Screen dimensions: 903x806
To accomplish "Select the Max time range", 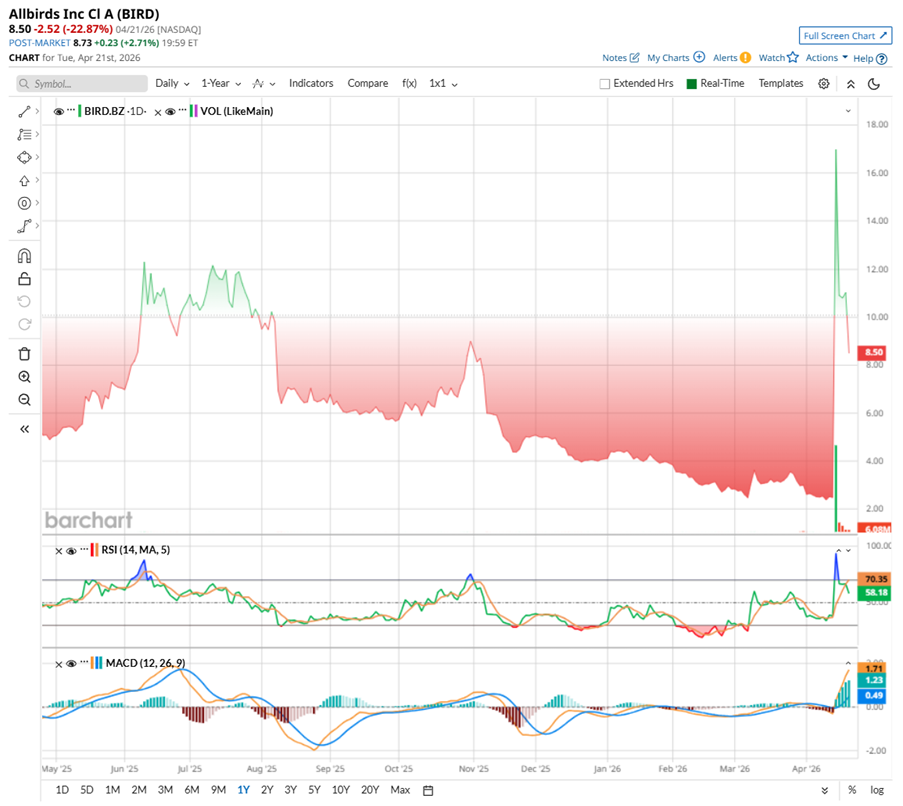I will (400, 790).
